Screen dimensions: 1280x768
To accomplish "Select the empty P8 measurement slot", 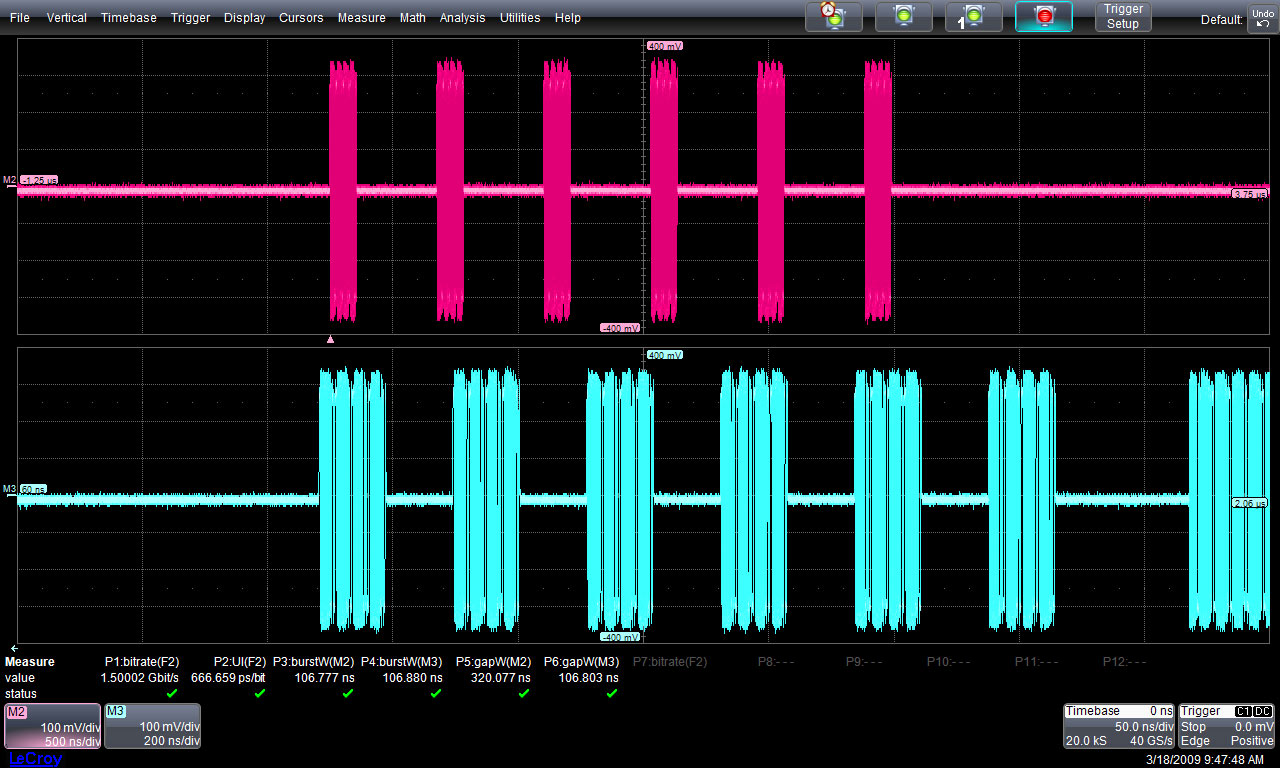I will (x=777, y=662).
